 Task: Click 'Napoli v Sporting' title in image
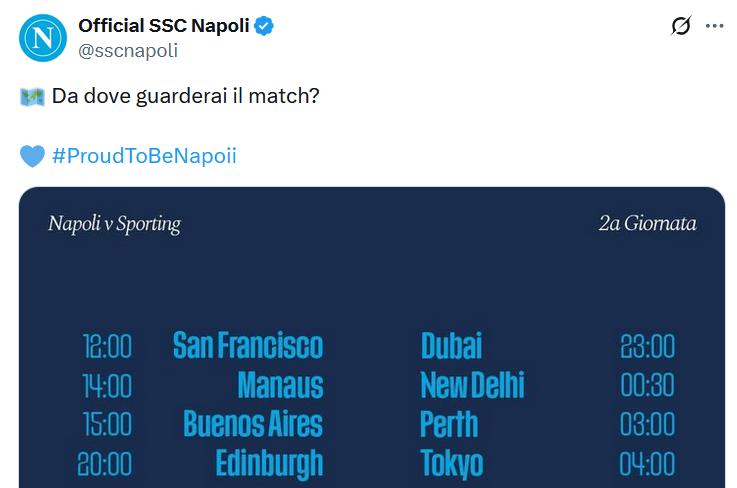(x=114, y=224)
